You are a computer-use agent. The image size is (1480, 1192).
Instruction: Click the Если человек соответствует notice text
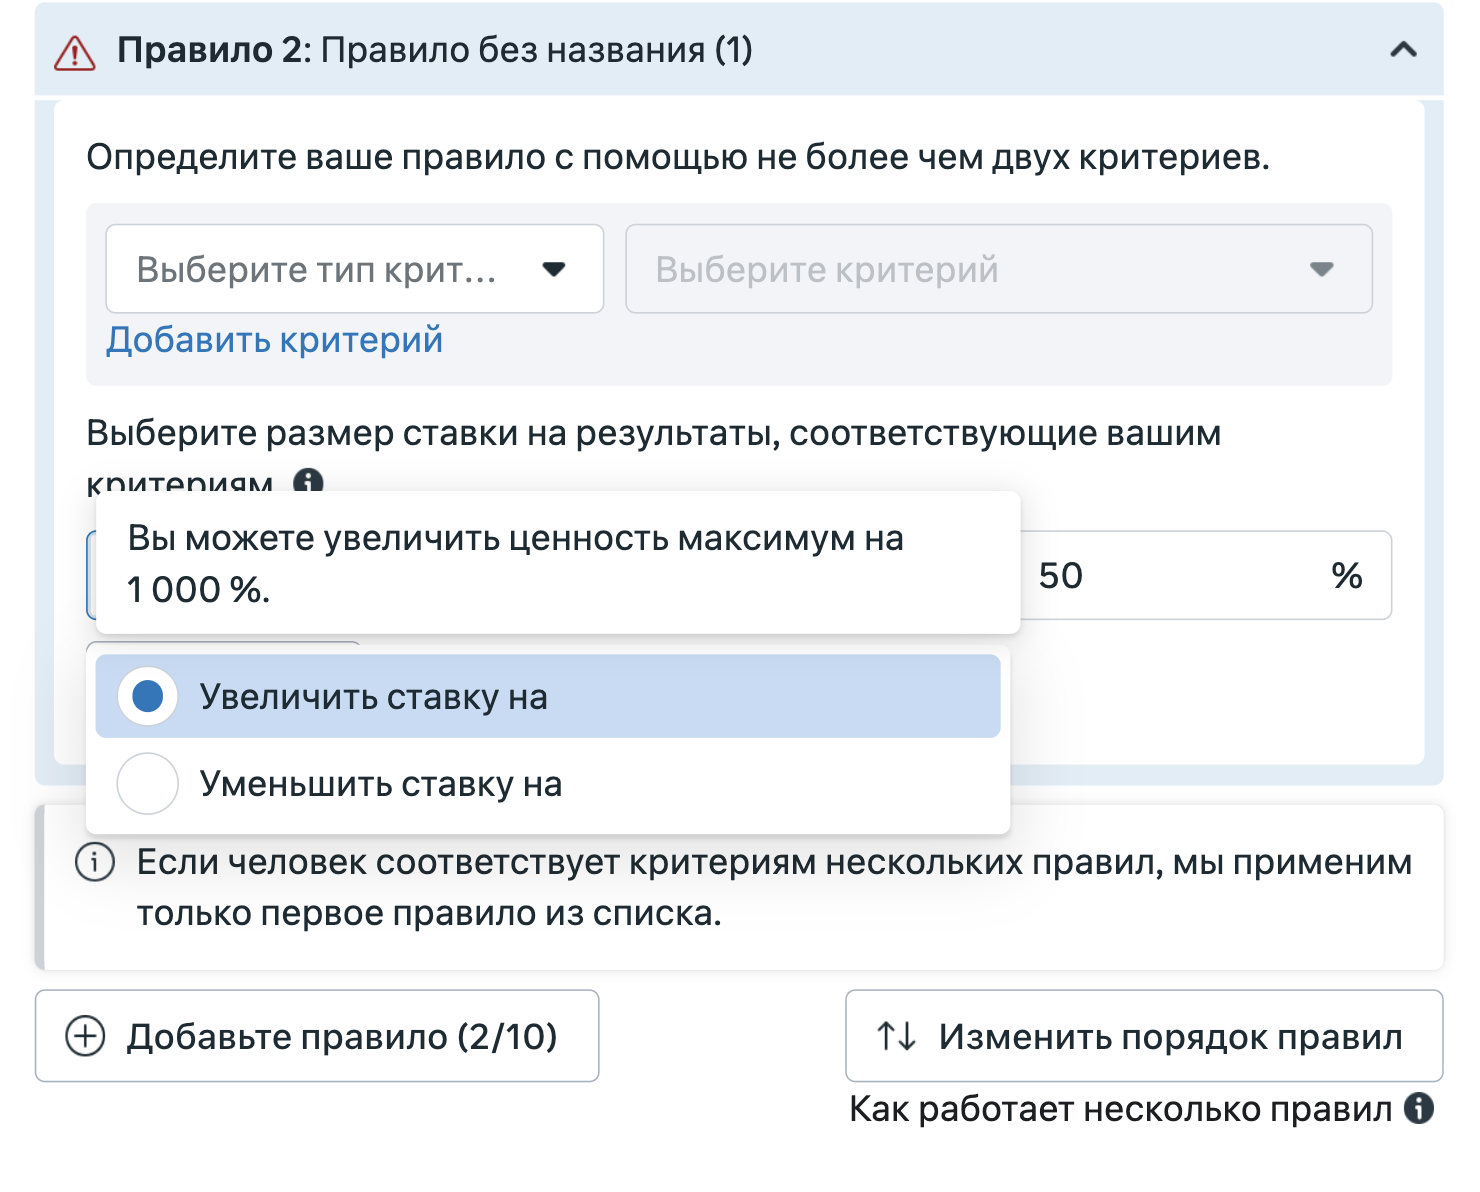tap(774, 887)
